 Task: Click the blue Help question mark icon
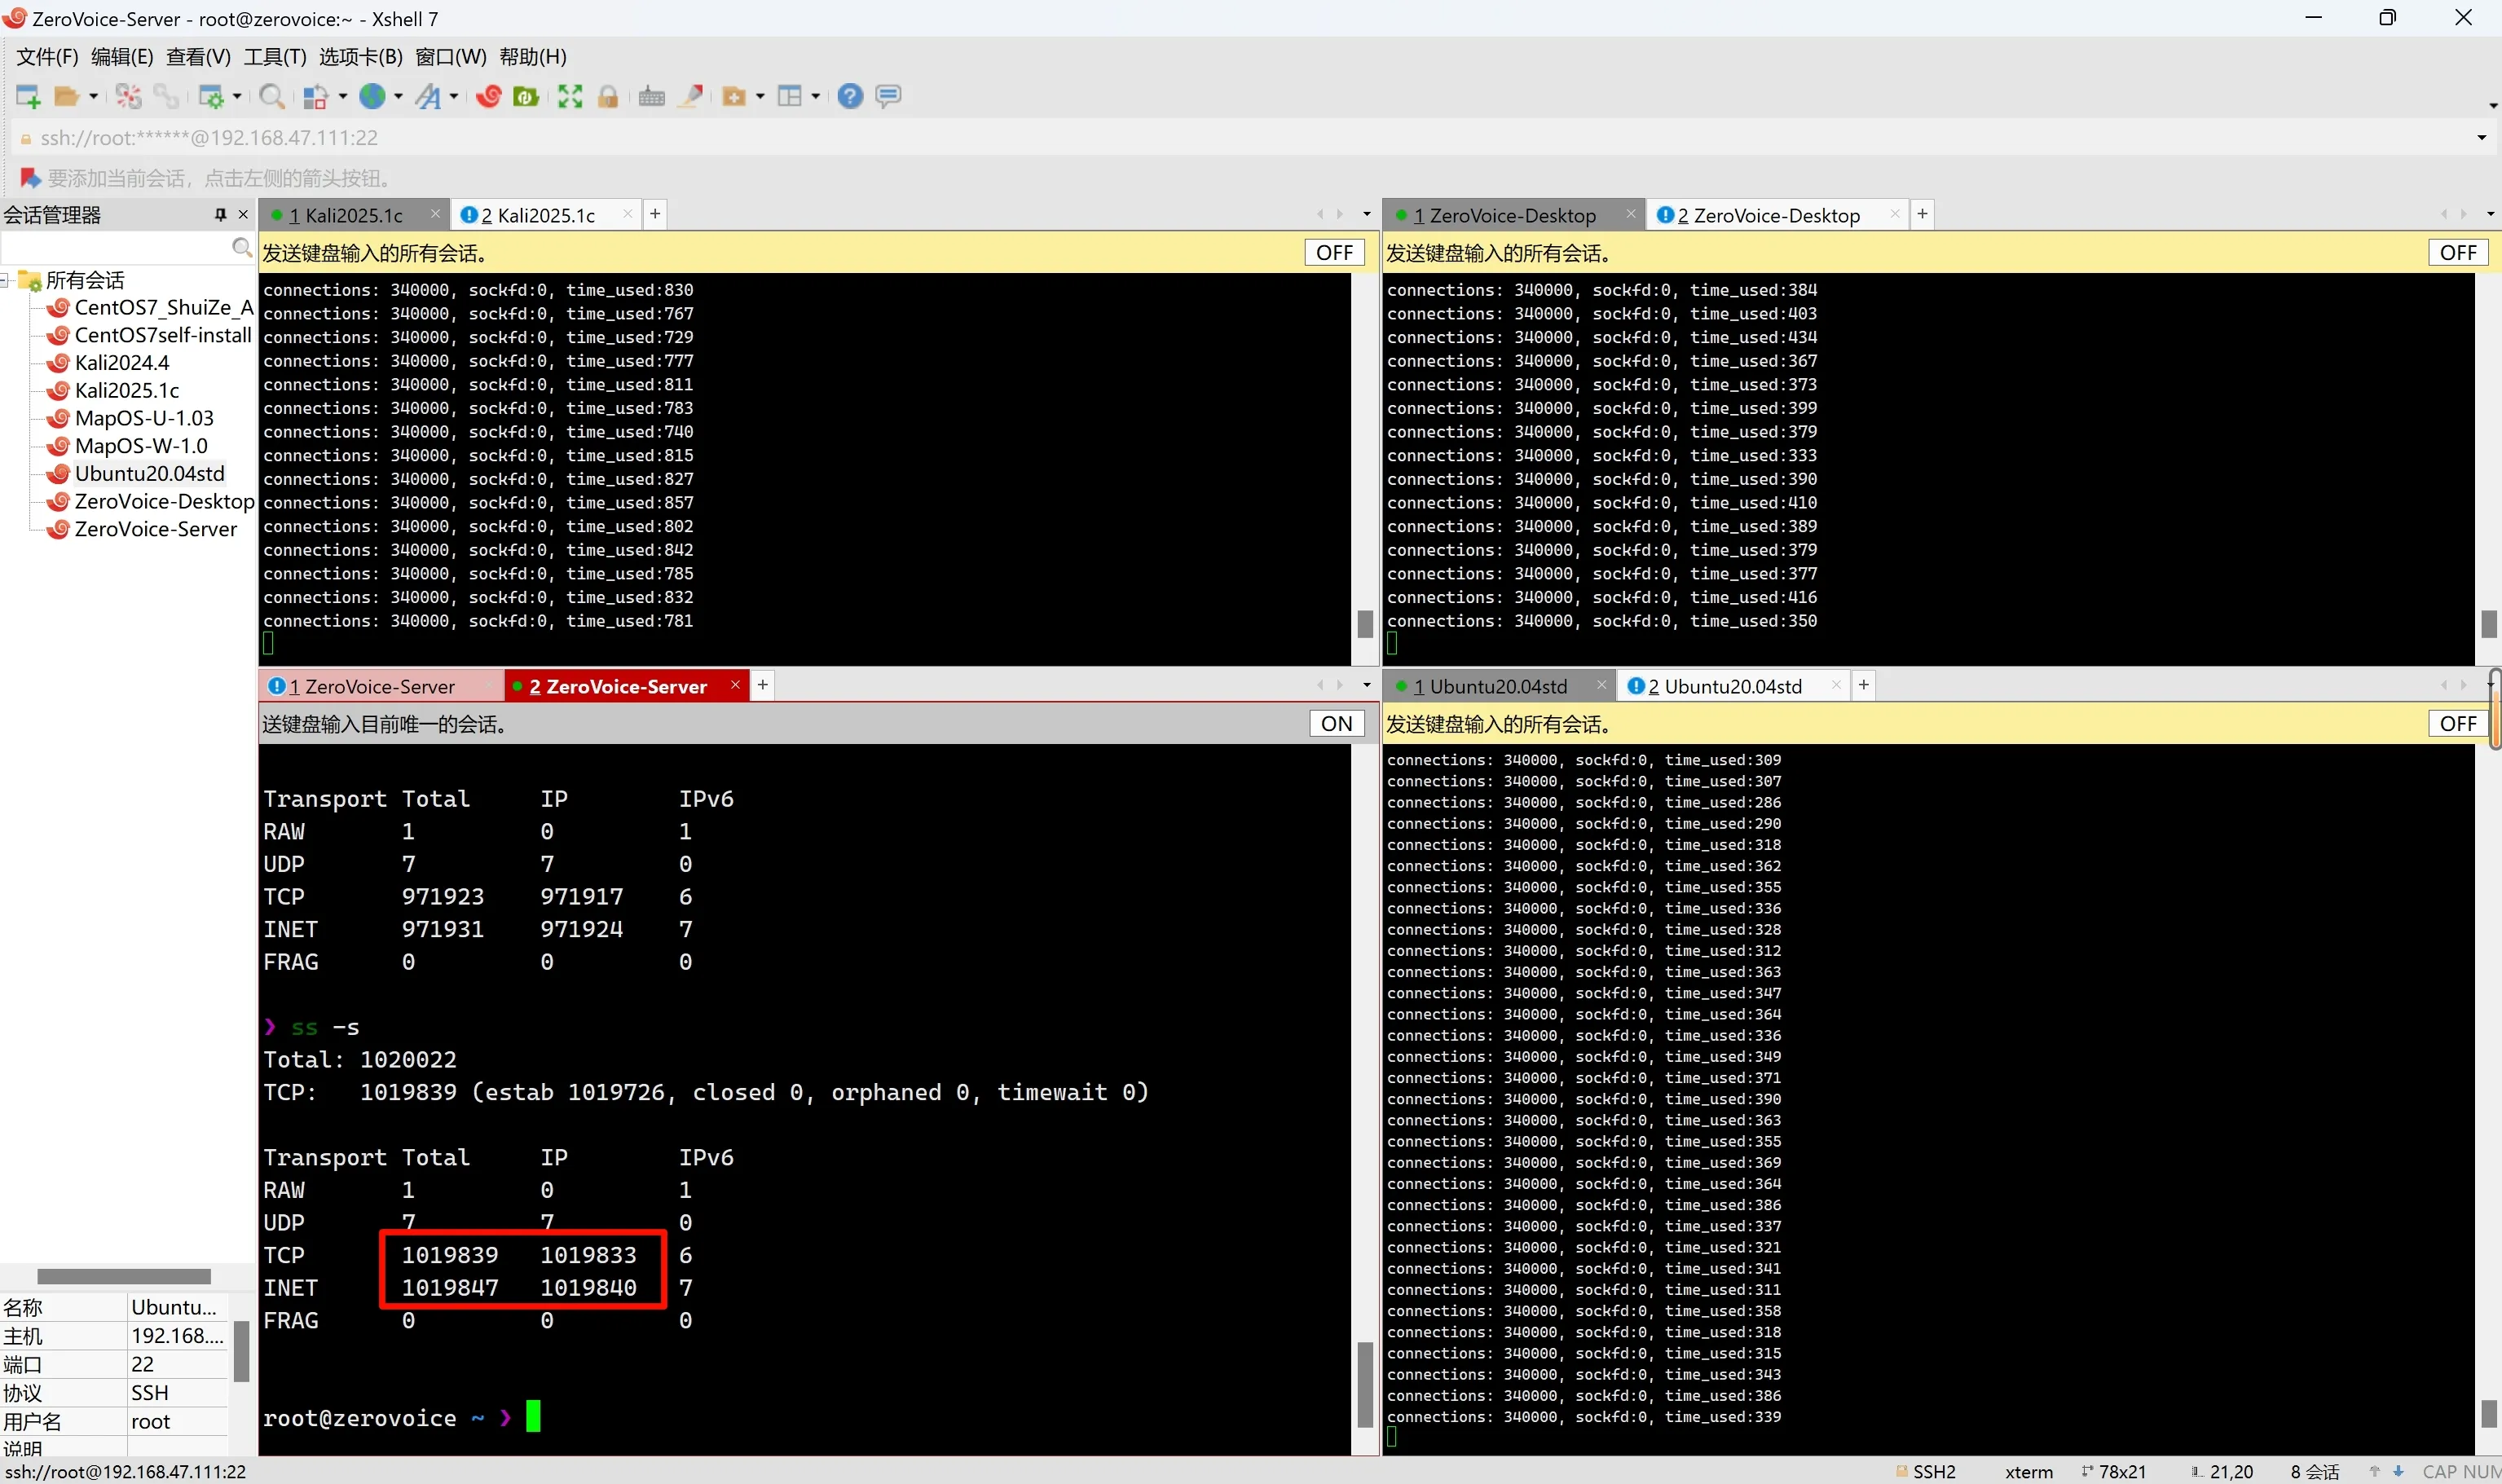pyautogui.click(x=850, y=96)
